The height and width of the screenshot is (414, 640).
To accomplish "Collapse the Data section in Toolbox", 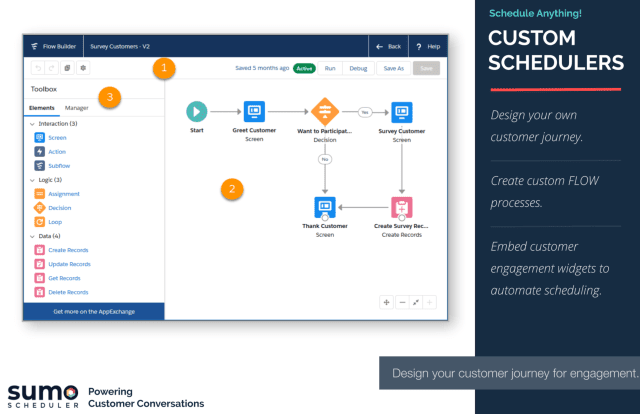I will click(29, 236).
